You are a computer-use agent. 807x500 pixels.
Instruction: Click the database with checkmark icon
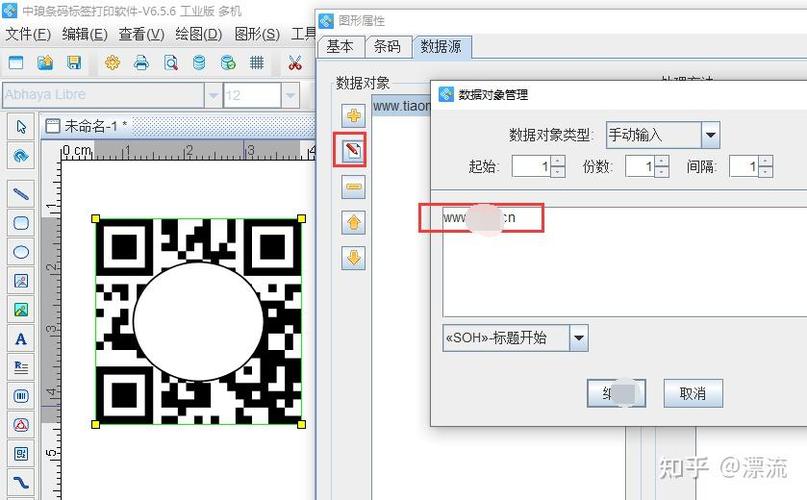point(227,63)
